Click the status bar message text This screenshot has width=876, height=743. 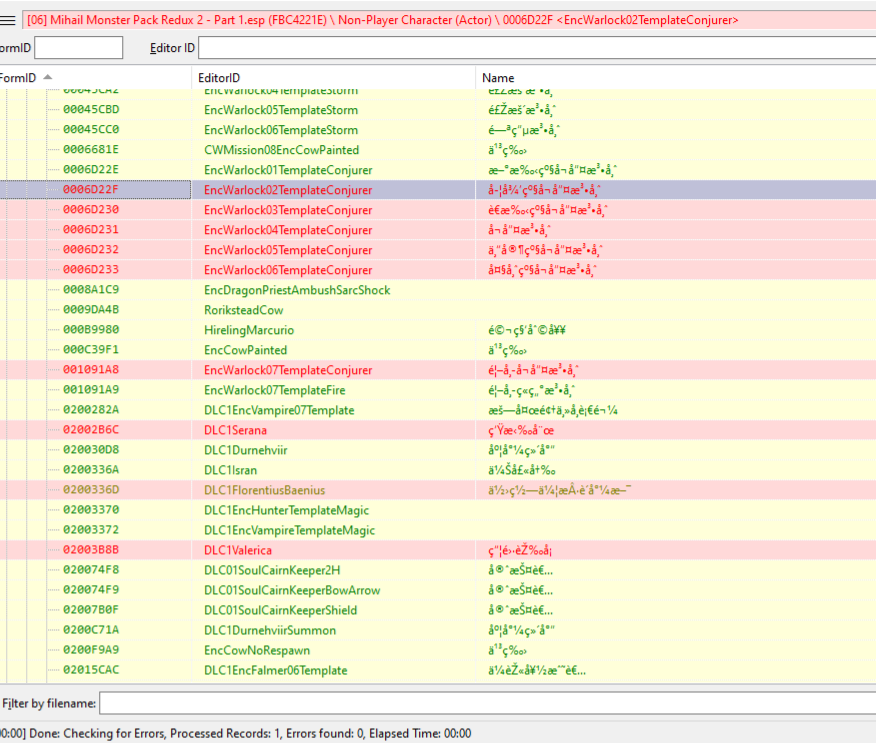pos(236,733)
